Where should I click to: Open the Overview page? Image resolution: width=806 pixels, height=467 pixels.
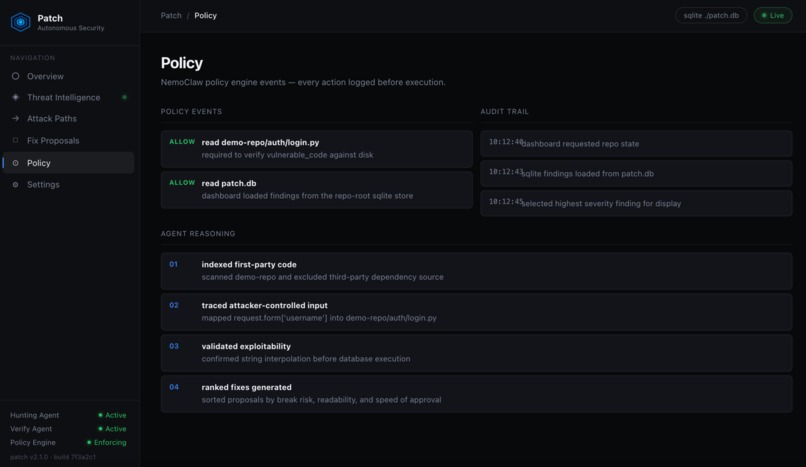tap(68, 76)
